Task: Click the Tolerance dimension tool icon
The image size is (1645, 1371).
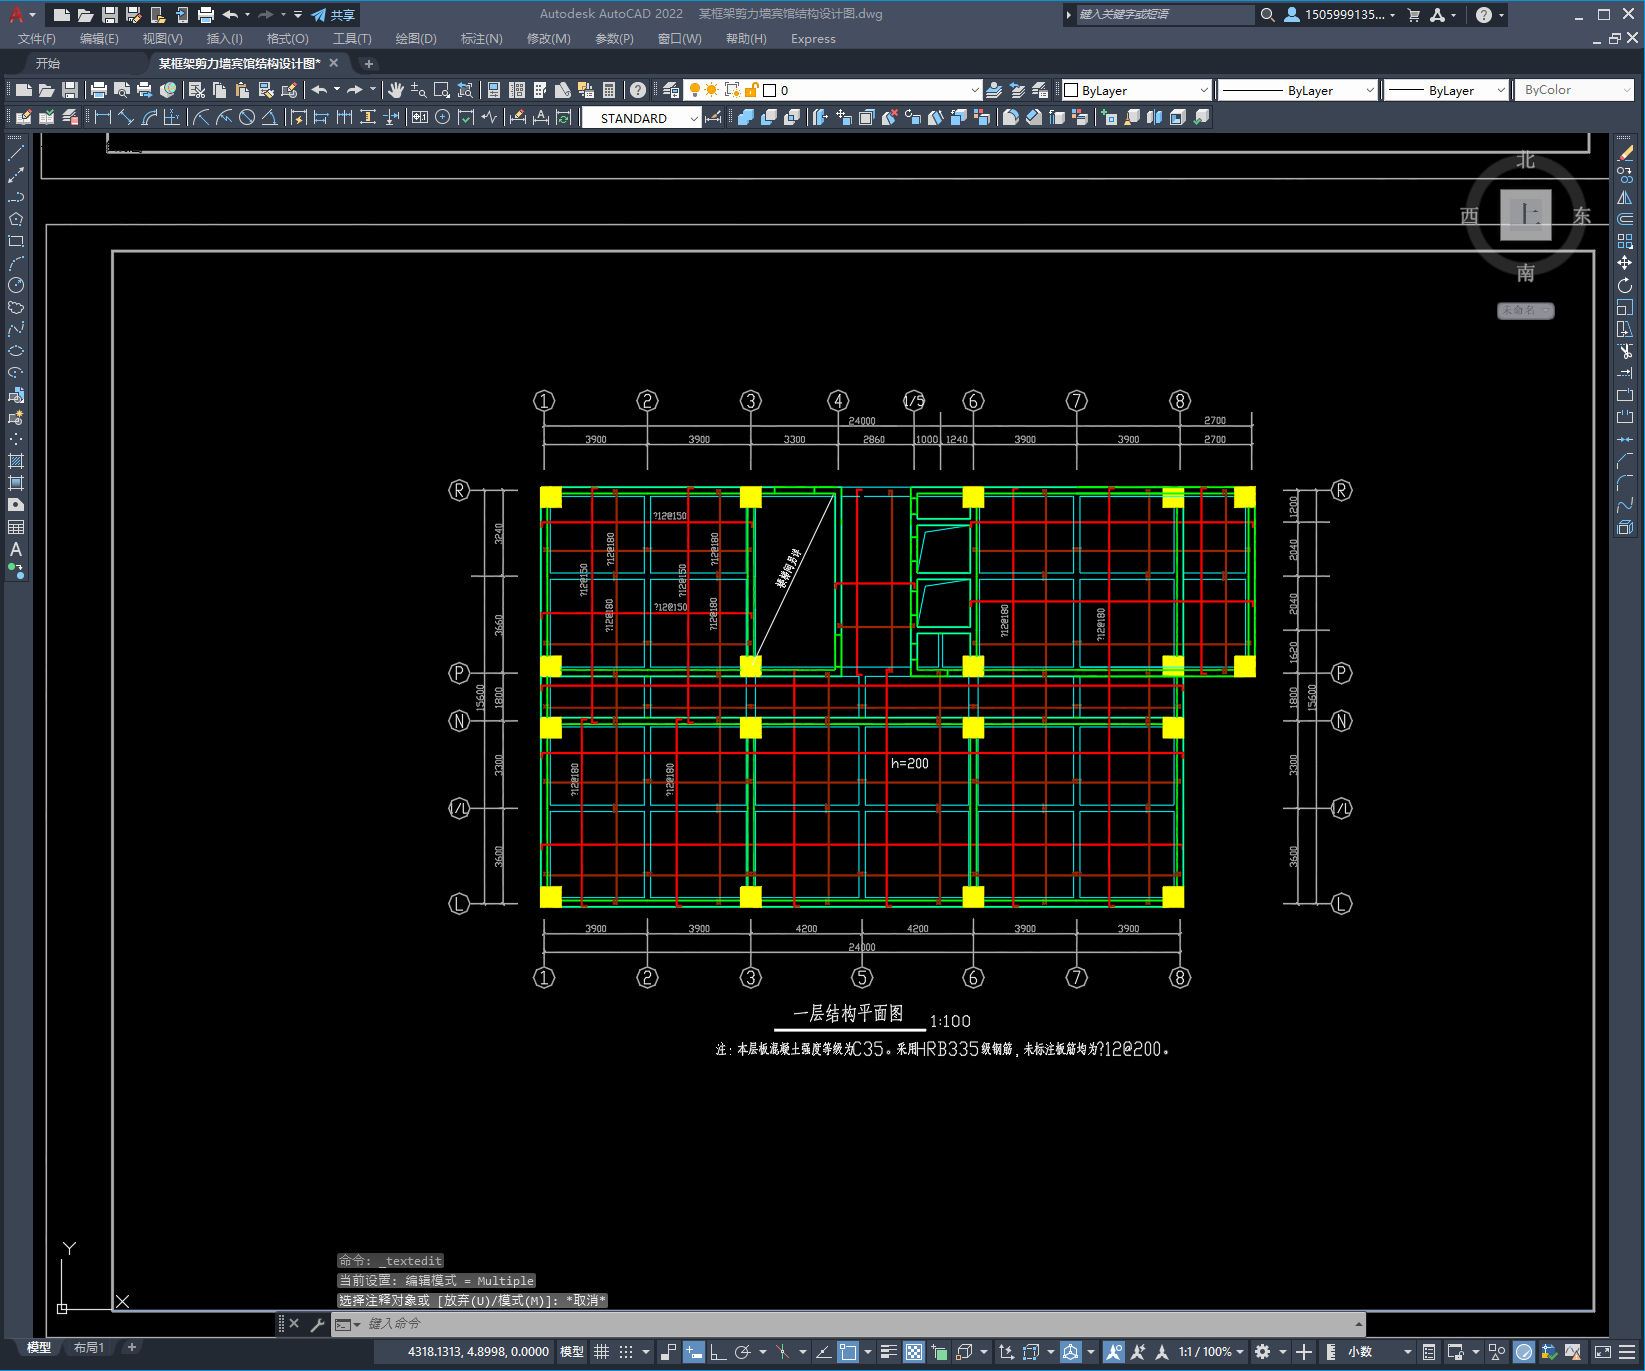Action: pos(419,117)
